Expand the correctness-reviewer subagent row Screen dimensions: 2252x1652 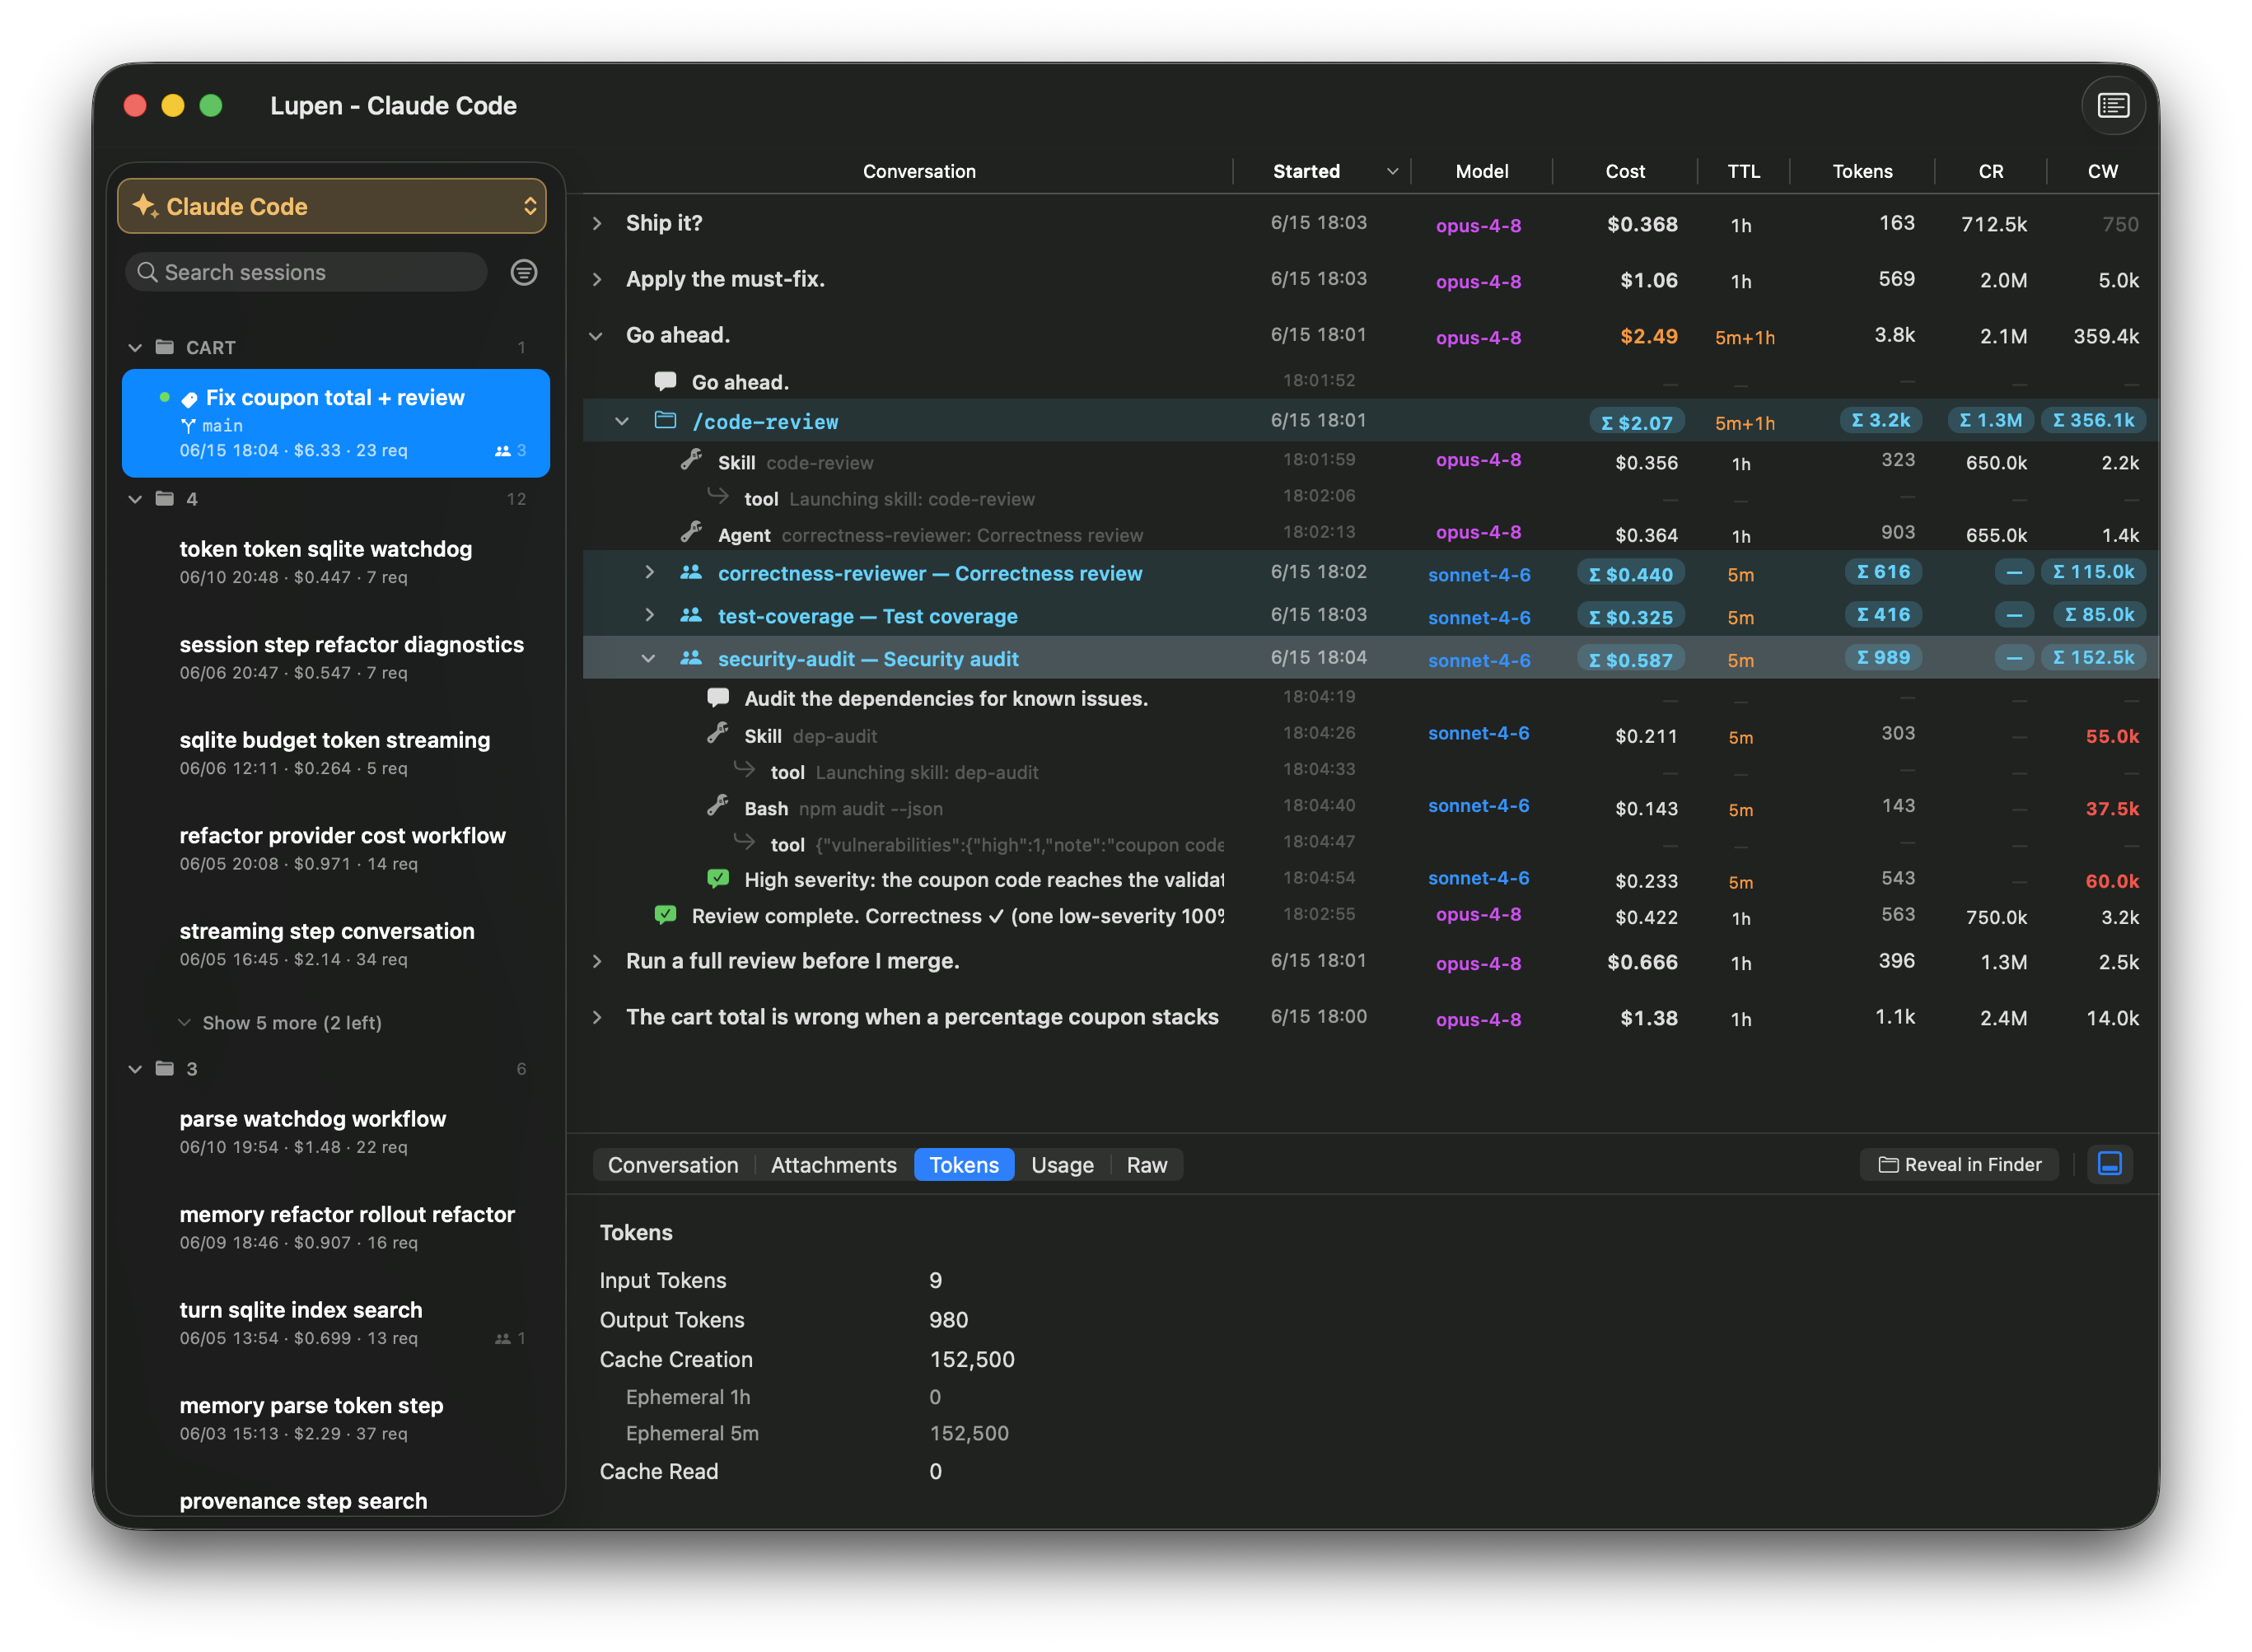pos(649,572)
